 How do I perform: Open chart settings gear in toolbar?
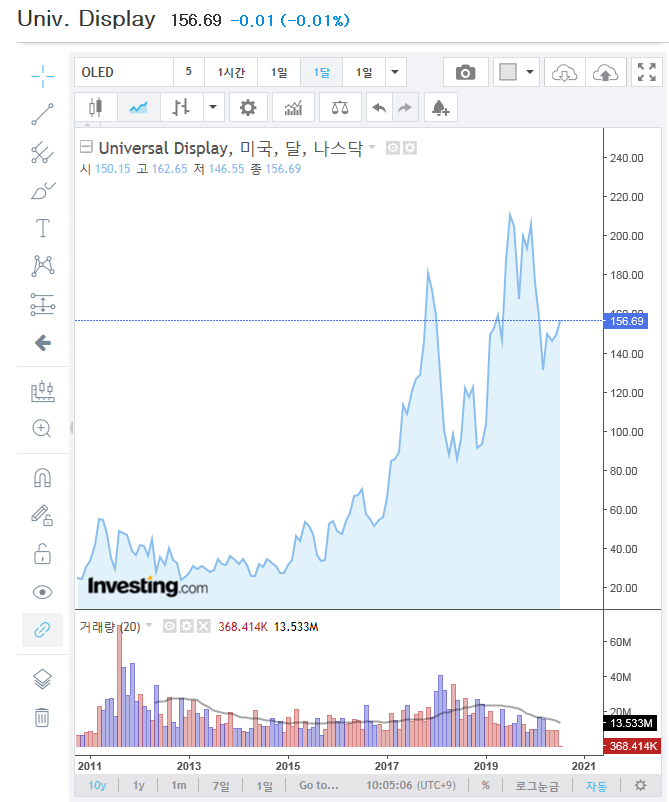click(x=248, y=107)
